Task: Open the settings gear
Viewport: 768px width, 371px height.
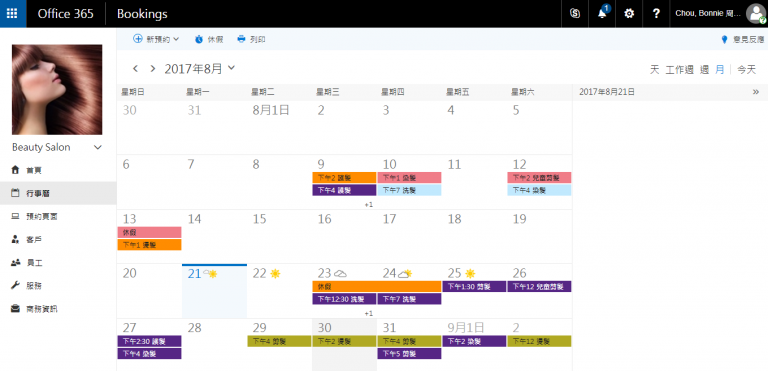Action: (x=629, y=14)
